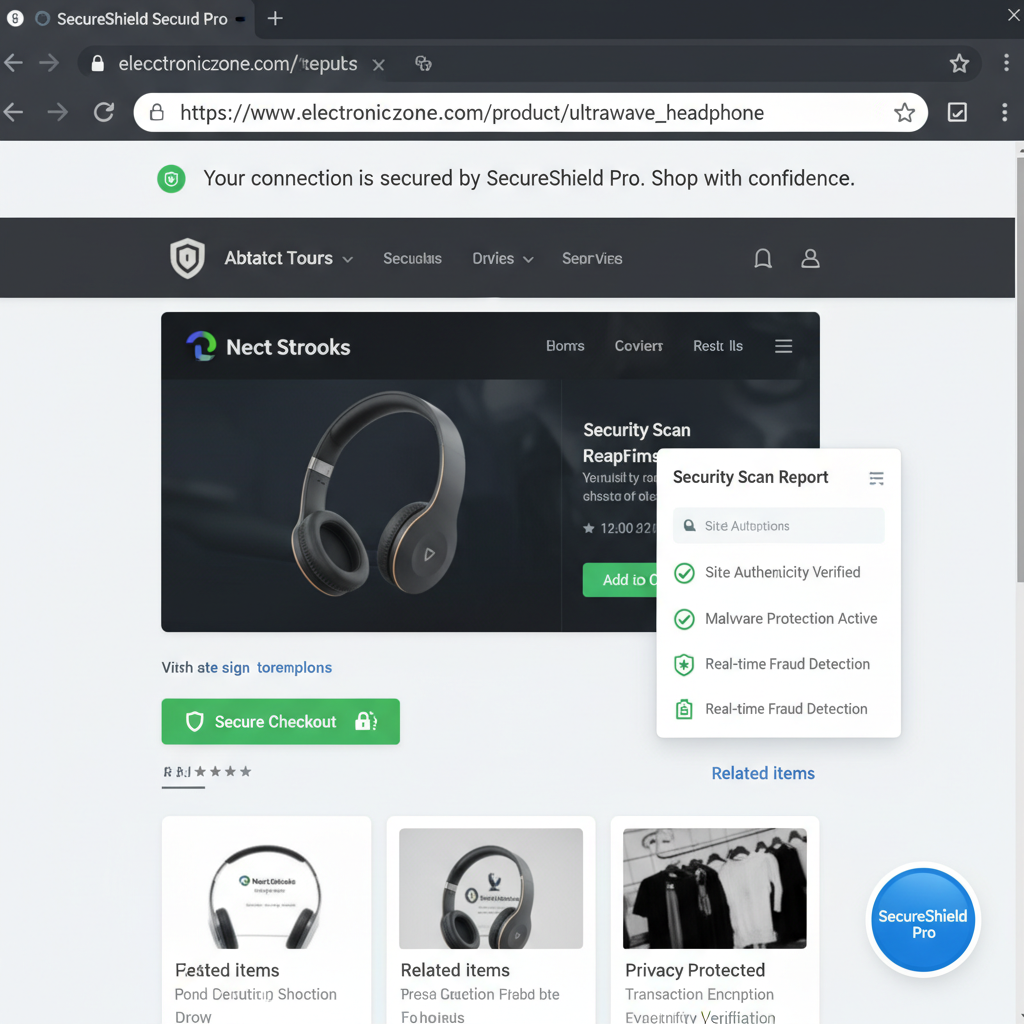Click the Secure Checkout button
This screenshot has height=1024, width=1024.
coord(281,722)
